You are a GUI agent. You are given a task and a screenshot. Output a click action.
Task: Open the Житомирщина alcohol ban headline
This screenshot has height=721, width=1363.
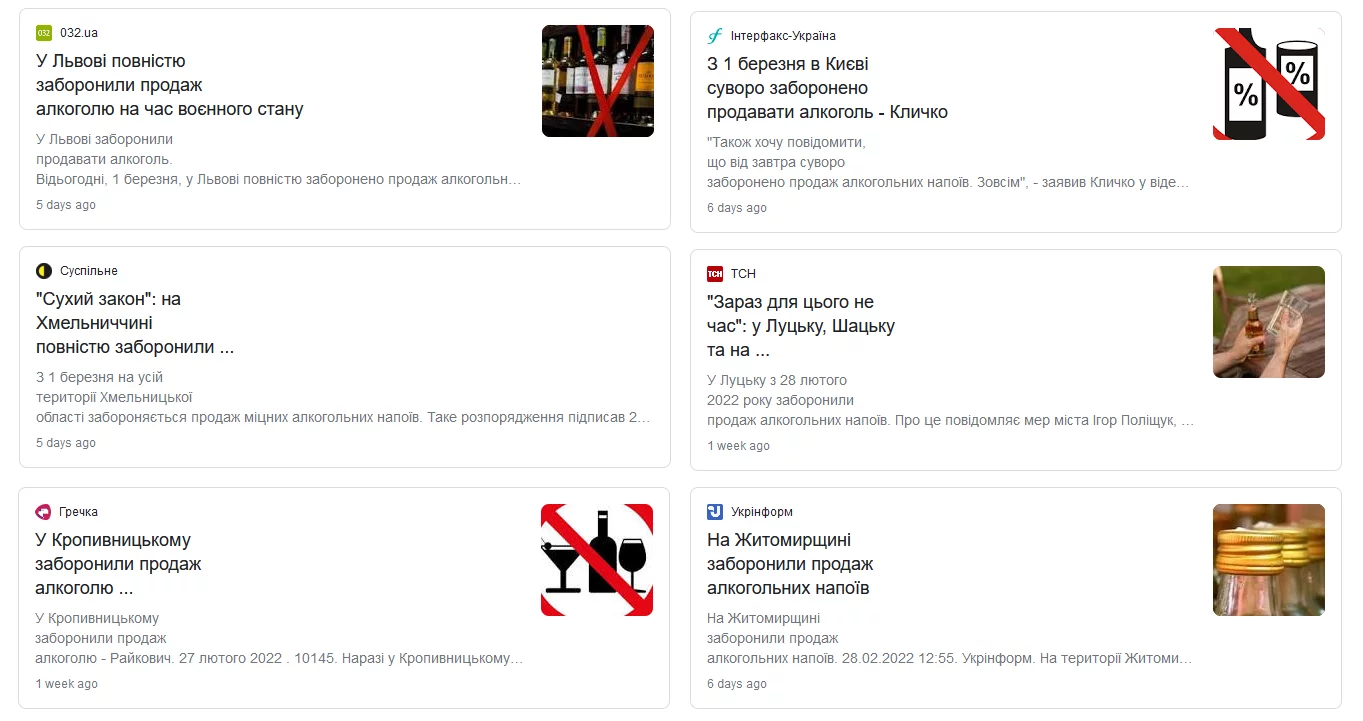pos(790,564)
